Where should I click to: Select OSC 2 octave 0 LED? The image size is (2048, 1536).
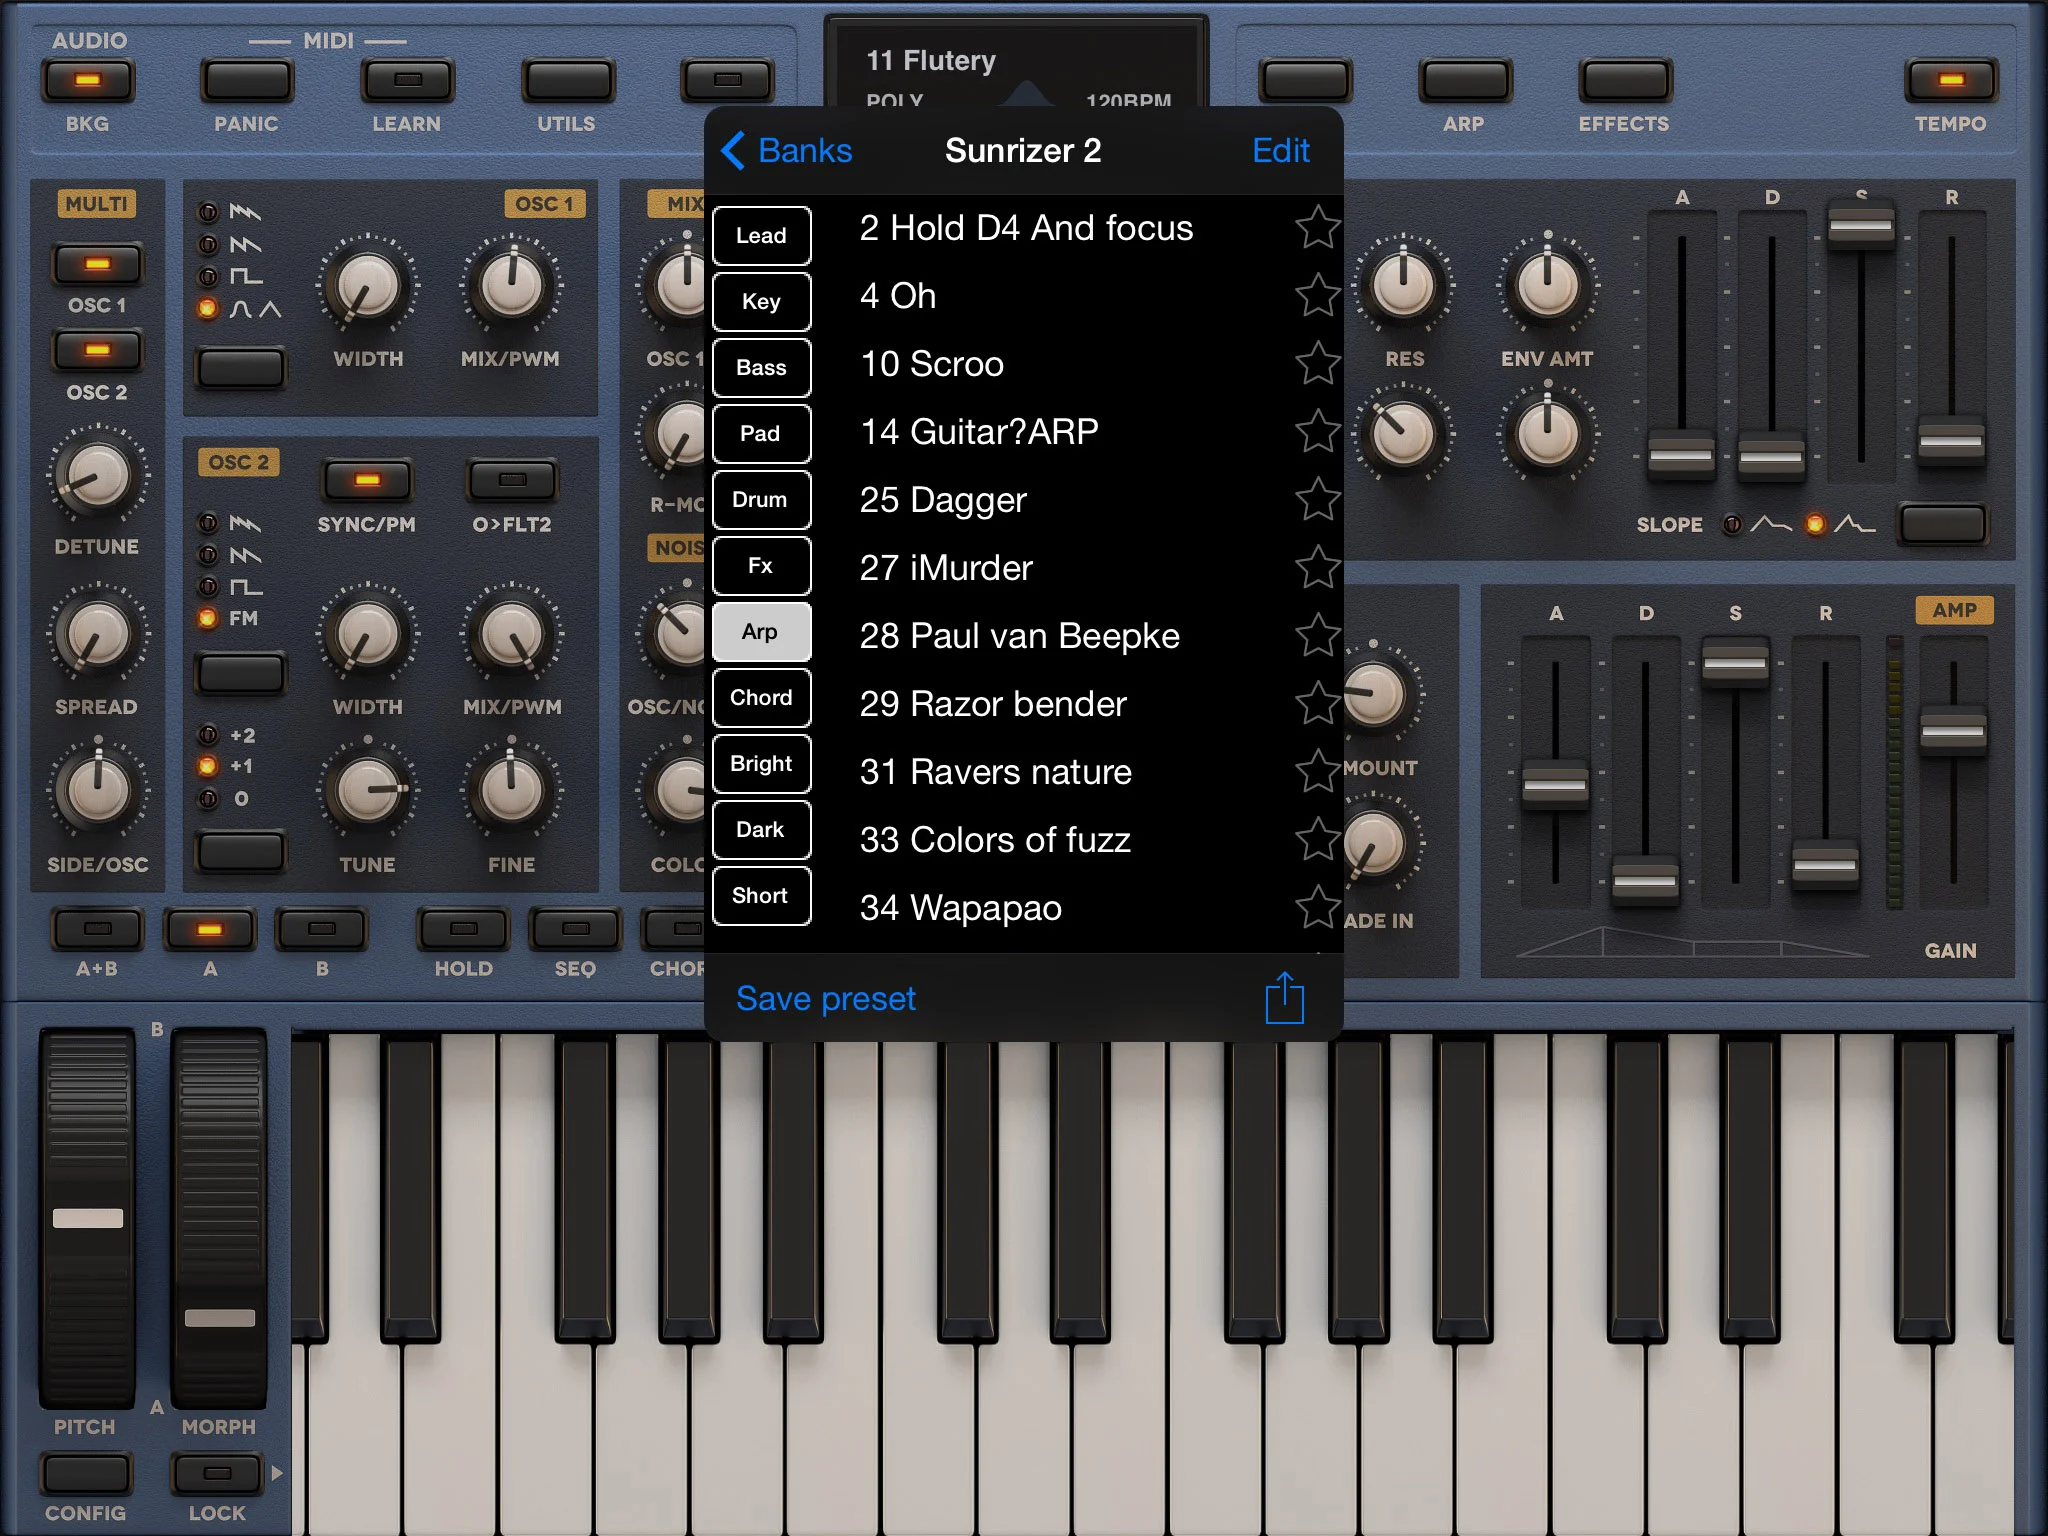tap(208, 798)
